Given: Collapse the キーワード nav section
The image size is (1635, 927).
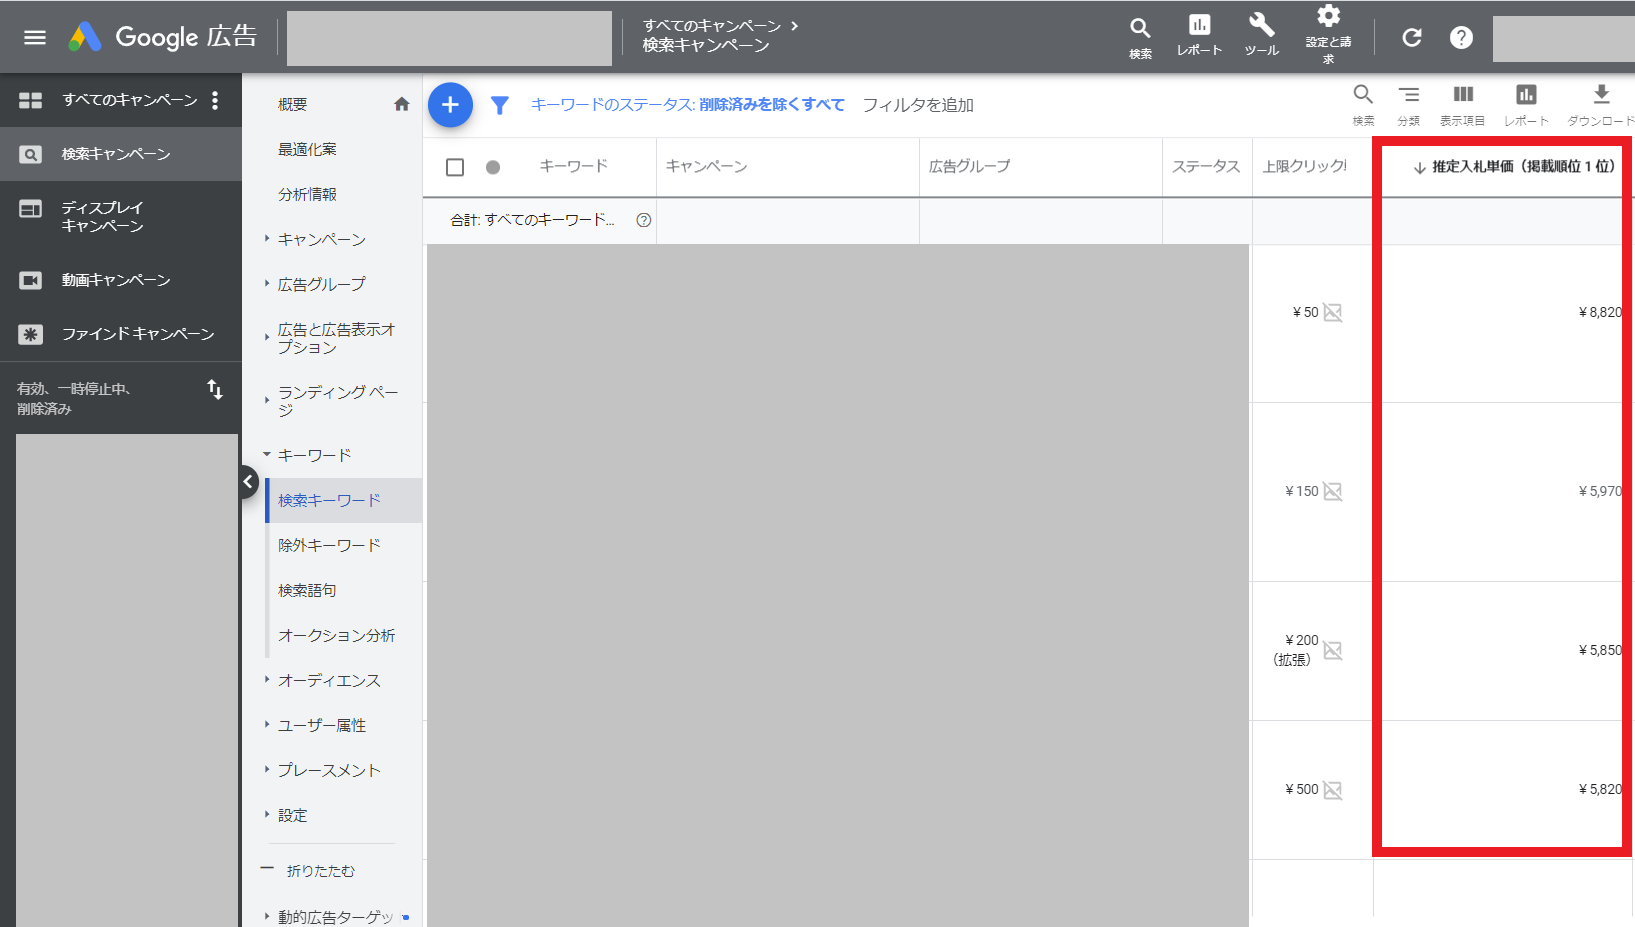Looking at the screenshot, I should point(267,454).
